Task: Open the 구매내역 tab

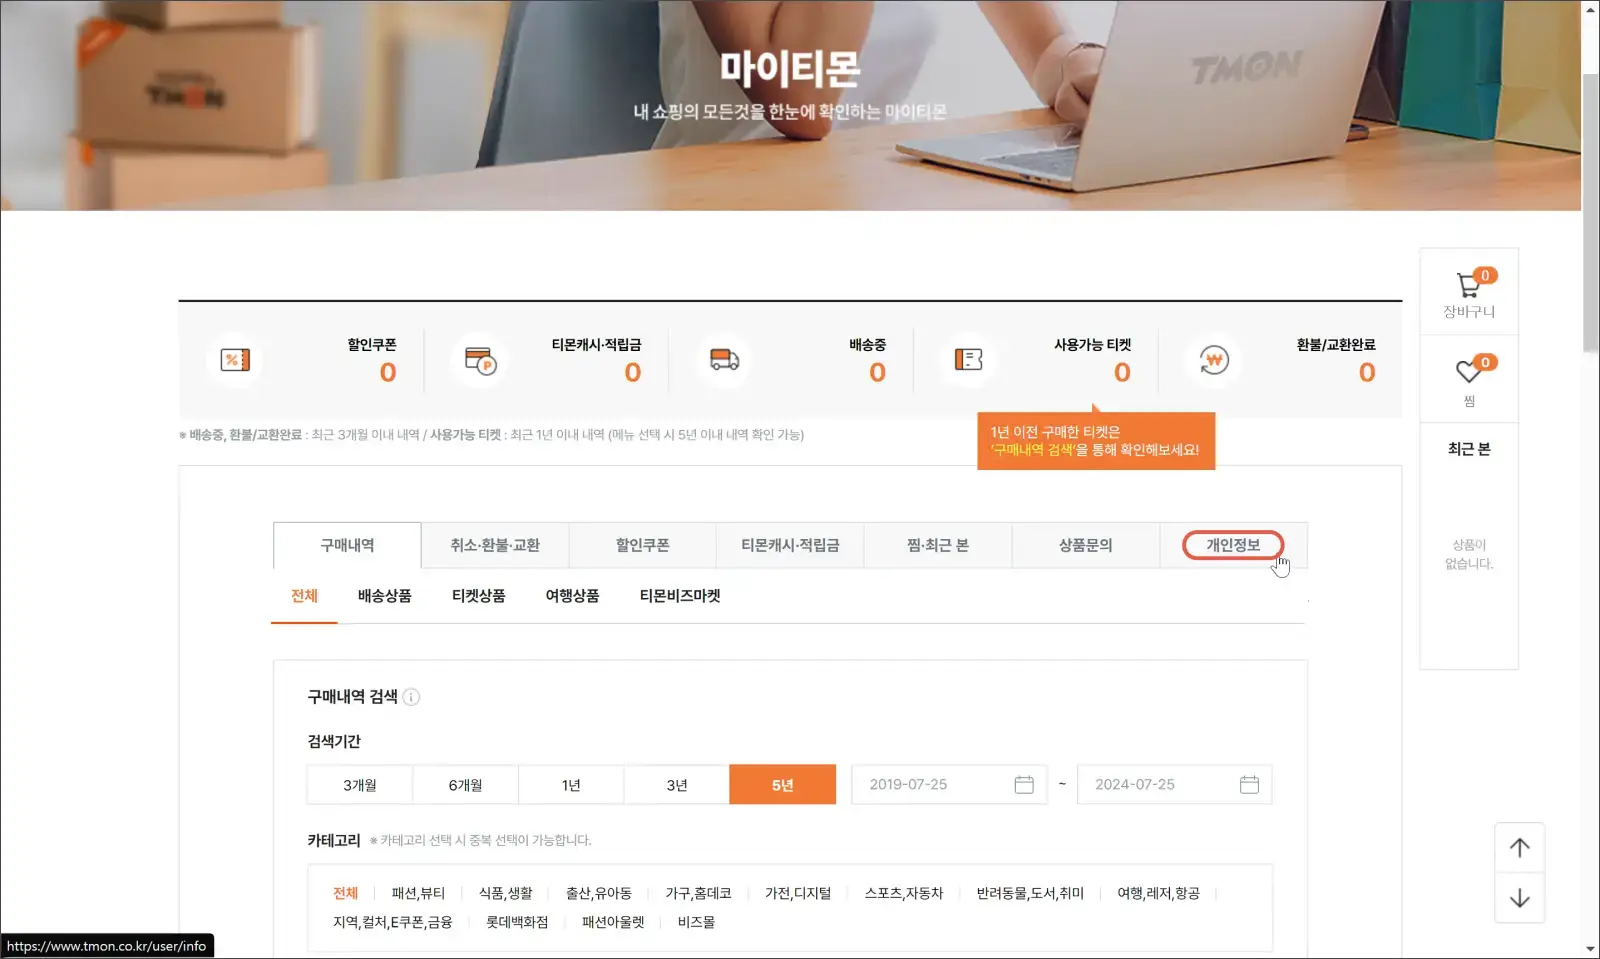Action: coord(347,545)
